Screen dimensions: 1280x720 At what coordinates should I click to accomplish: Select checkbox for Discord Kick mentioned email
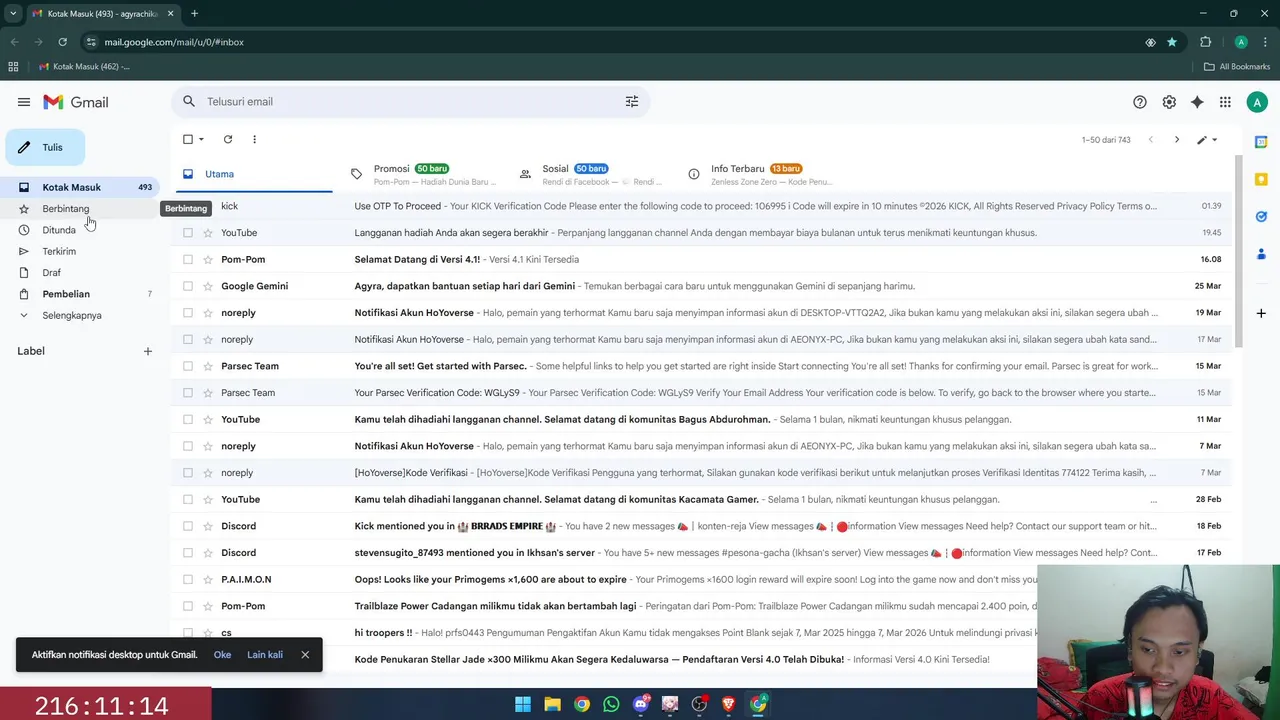click(x=187, y=526)
